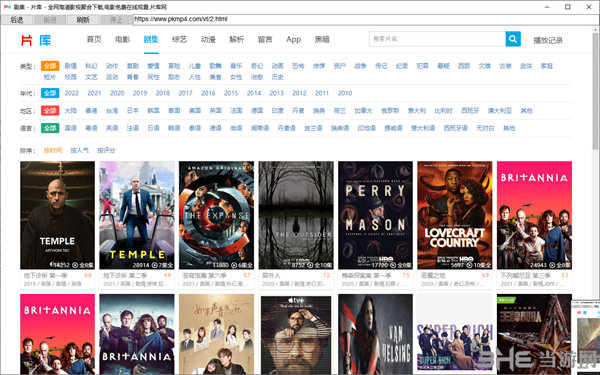Sort results by 按人气 popularity
600x375 pixels.
[79, 150]
